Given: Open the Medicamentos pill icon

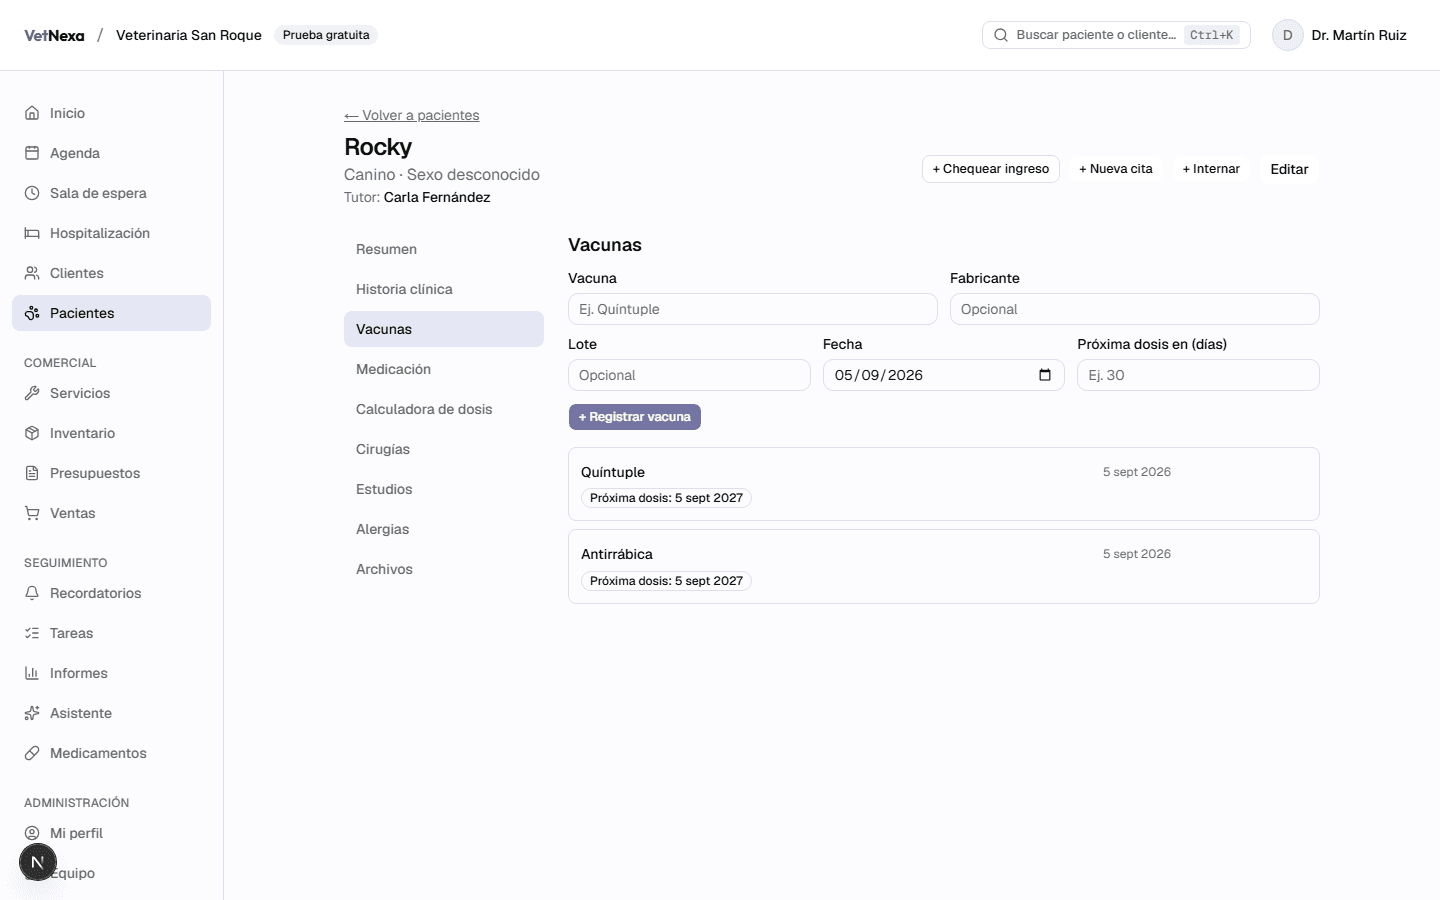Looking at the screenshot, I should [x=32, y=753].
